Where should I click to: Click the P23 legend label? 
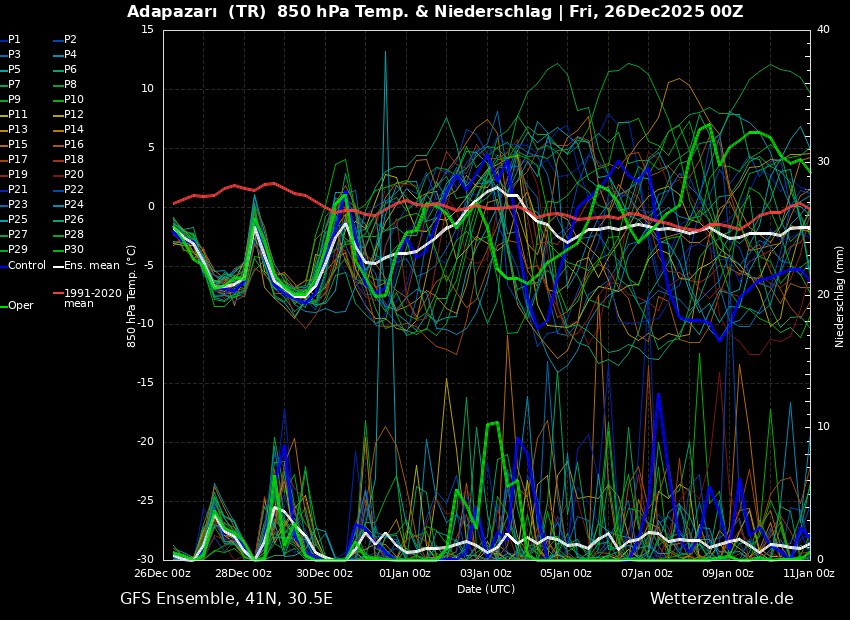pyautogui.click(x=17, y=204)
